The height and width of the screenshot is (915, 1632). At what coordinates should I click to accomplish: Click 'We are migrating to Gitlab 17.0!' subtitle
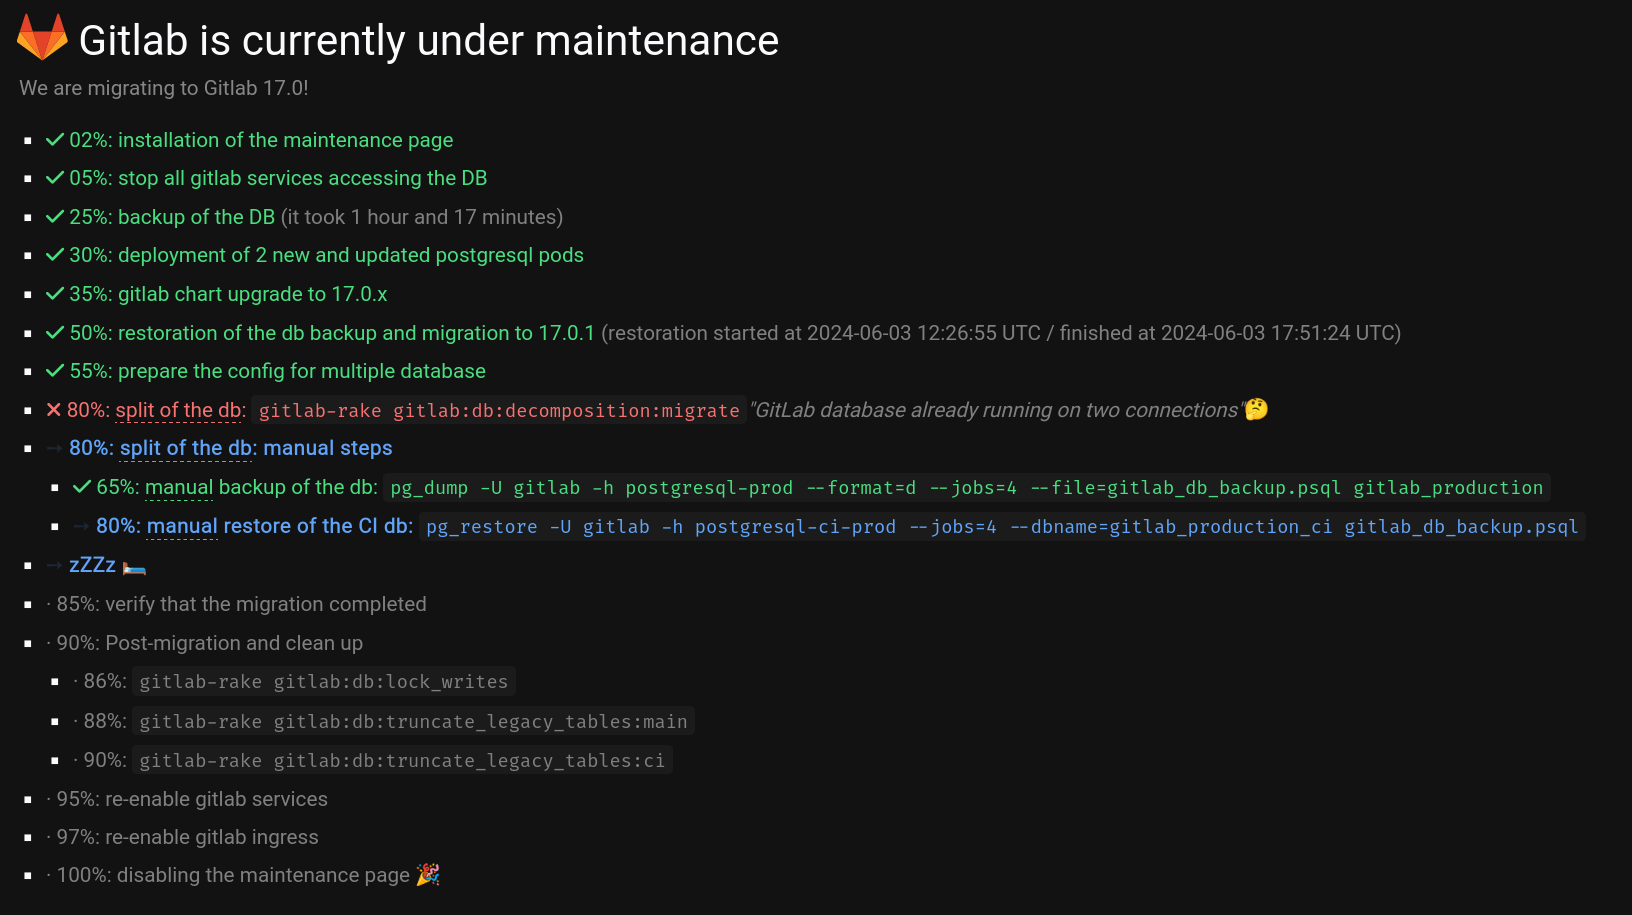click(164, 88)
